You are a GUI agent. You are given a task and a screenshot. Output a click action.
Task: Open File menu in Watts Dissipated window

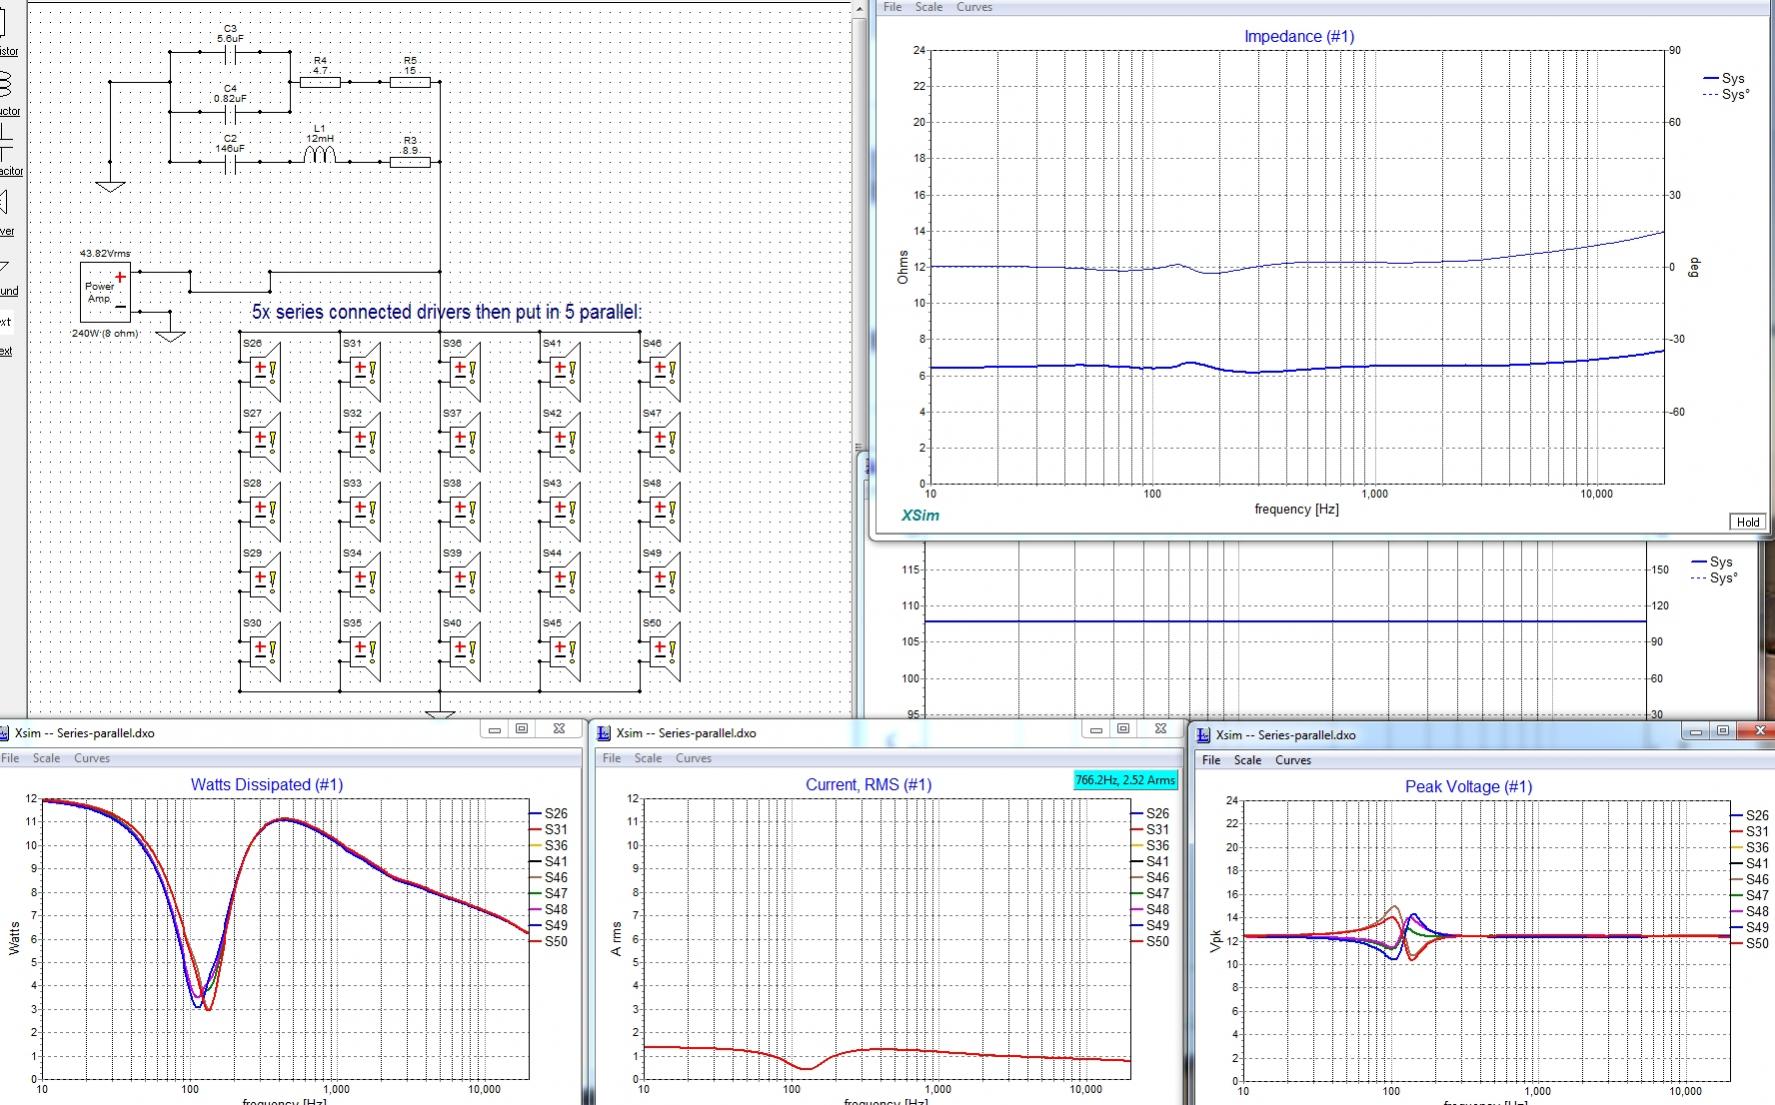[10, 758]
